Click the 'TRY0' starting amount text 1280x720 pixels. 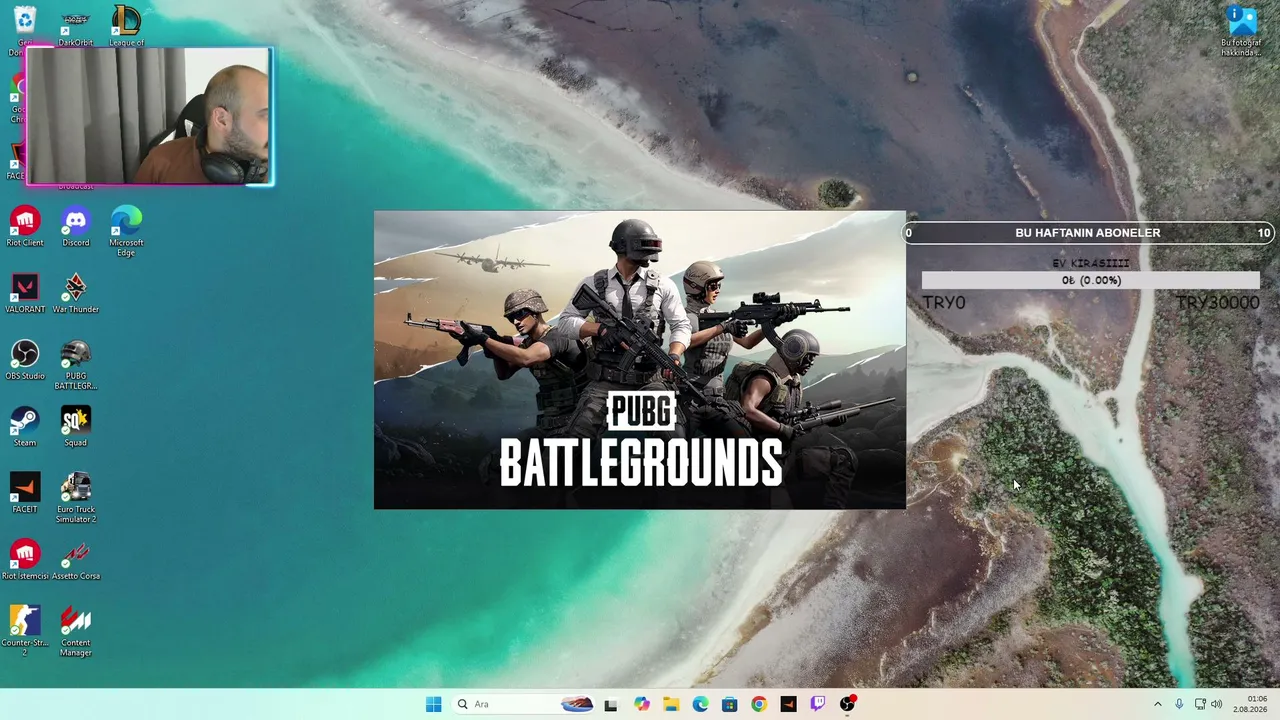coord(944,303)
